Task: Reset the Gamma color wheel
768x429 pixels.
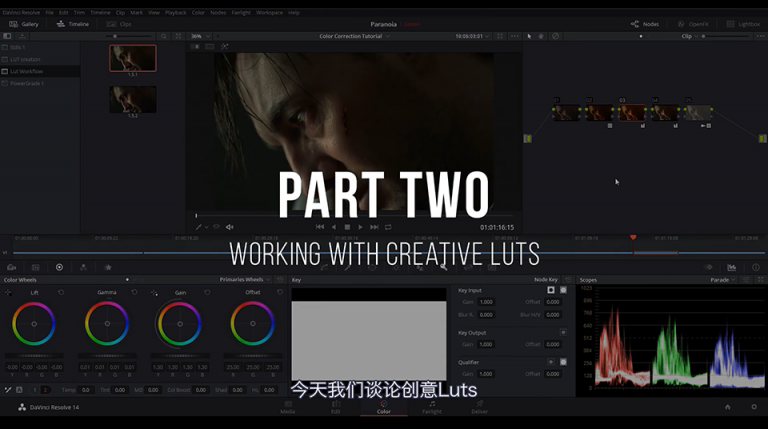Action: tap(134, 292)
